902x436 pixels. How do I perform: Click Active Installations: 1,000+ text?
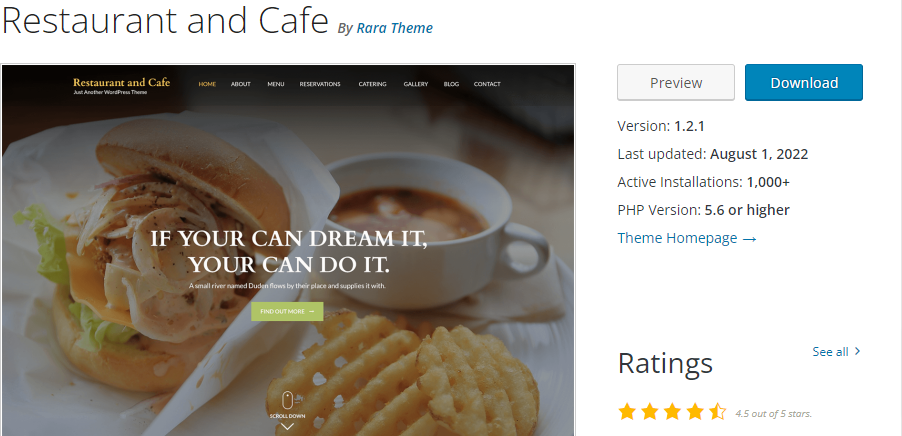(704, 182)
